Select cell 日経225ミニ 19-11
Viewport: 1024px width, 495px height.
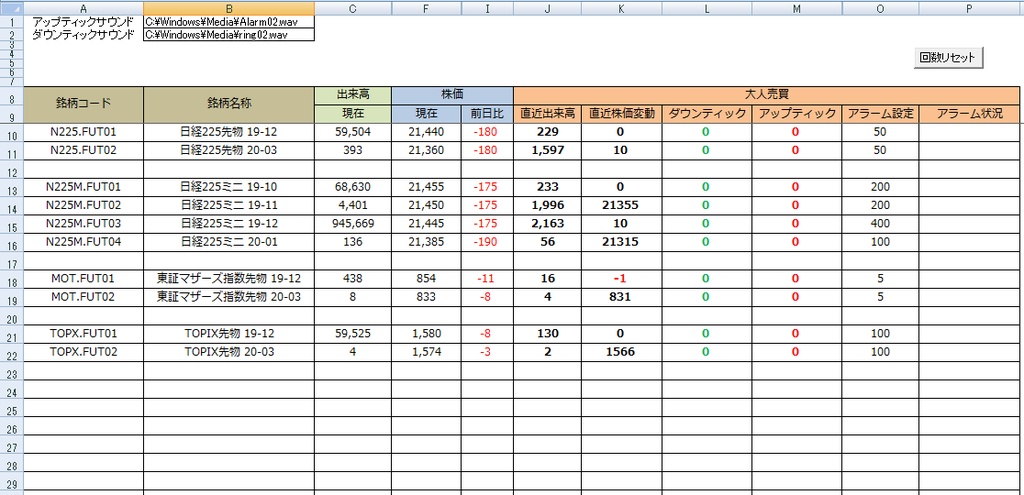[x=229, y=206]
